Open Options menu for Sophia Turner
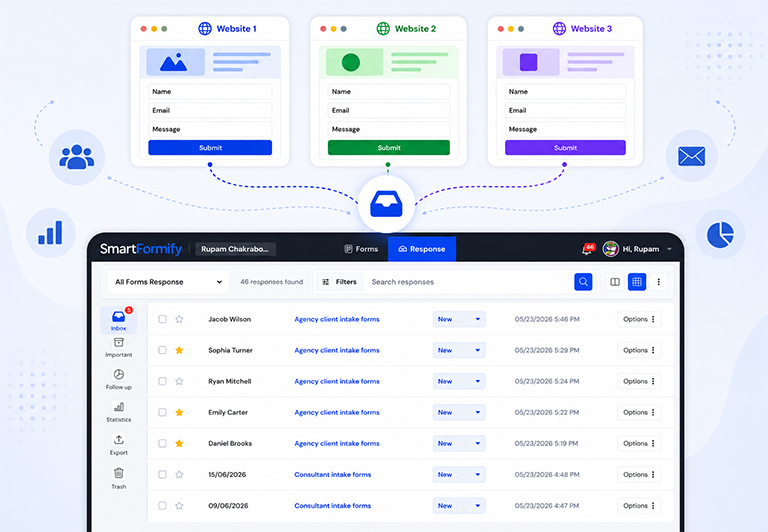Viewport: 768px width, 532px height. (x=639, y=350)
